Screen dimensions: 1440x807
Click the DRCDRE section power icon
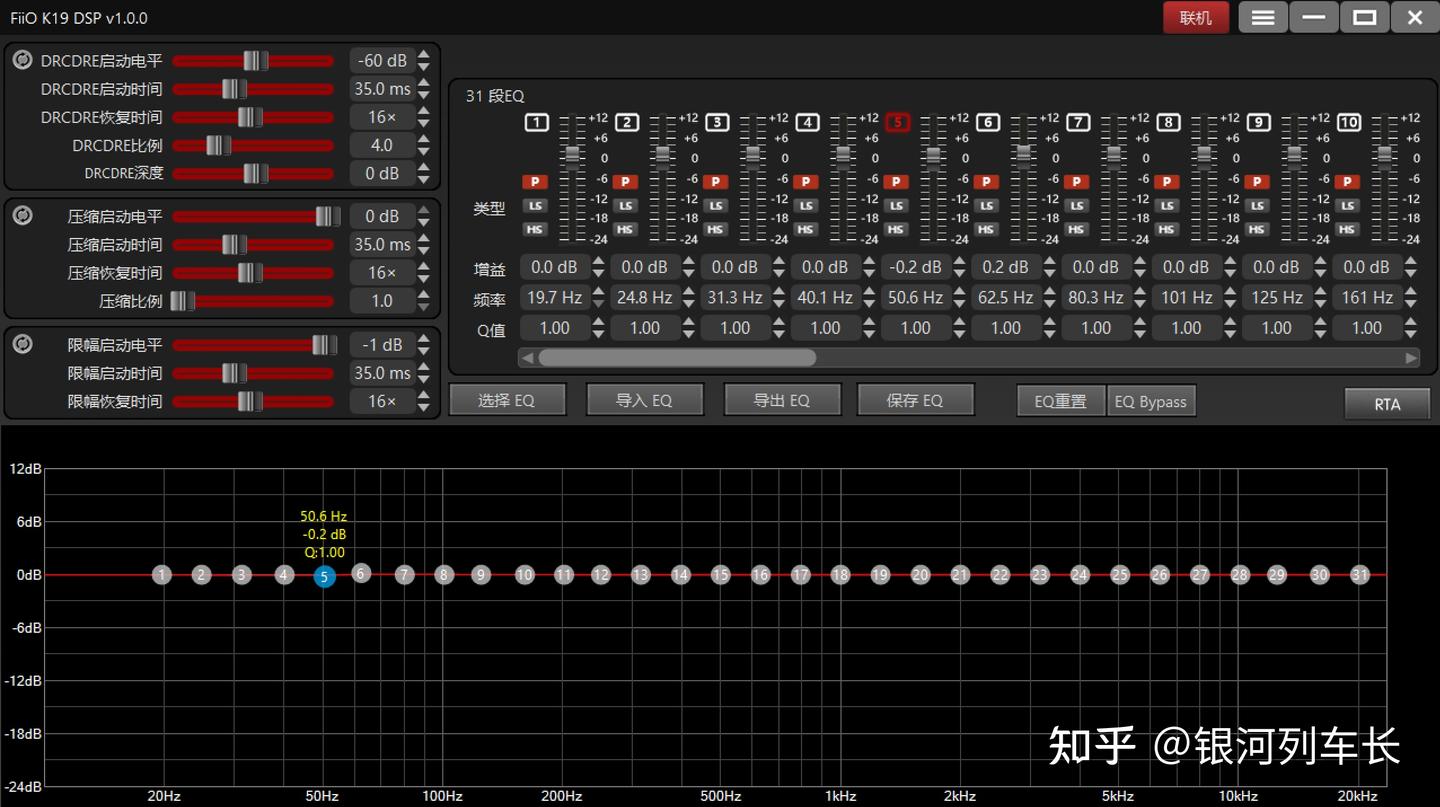pyautogui.click(x=22, y=61)
